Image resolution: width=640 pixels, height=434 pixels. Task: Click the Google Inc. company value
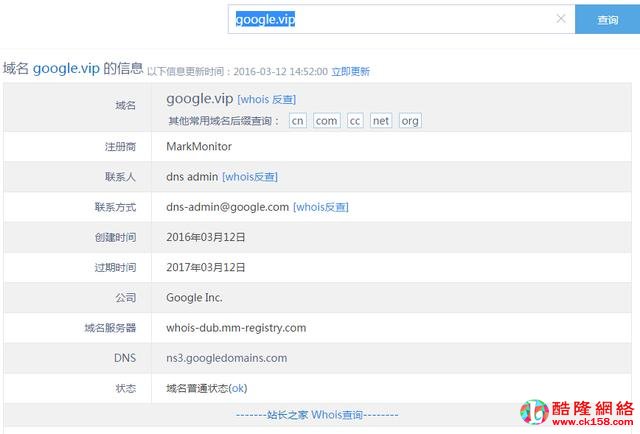(x=194, y=298)
